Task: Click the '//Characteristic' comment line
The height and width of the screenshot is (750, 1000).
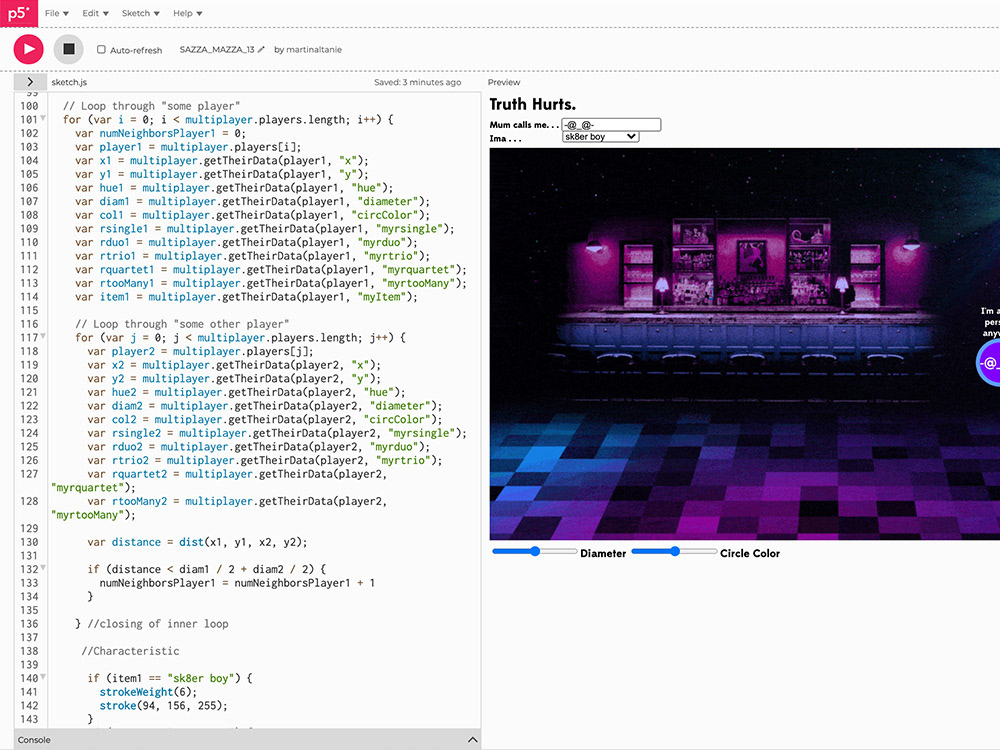Action: tap(130, 651)
